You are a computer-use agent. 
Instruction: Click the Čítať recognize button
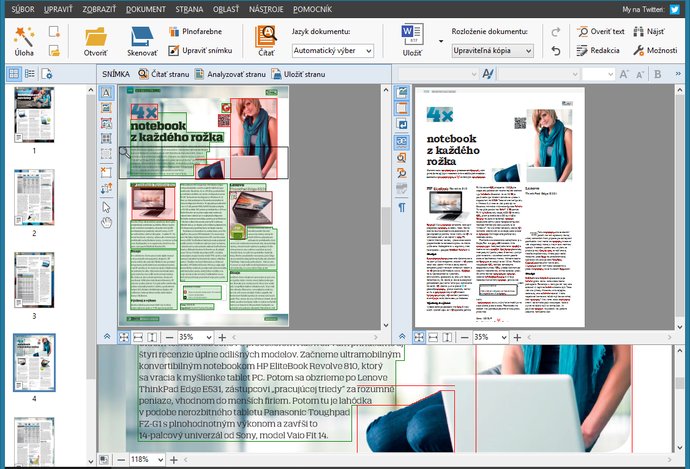tap(266, 41)
